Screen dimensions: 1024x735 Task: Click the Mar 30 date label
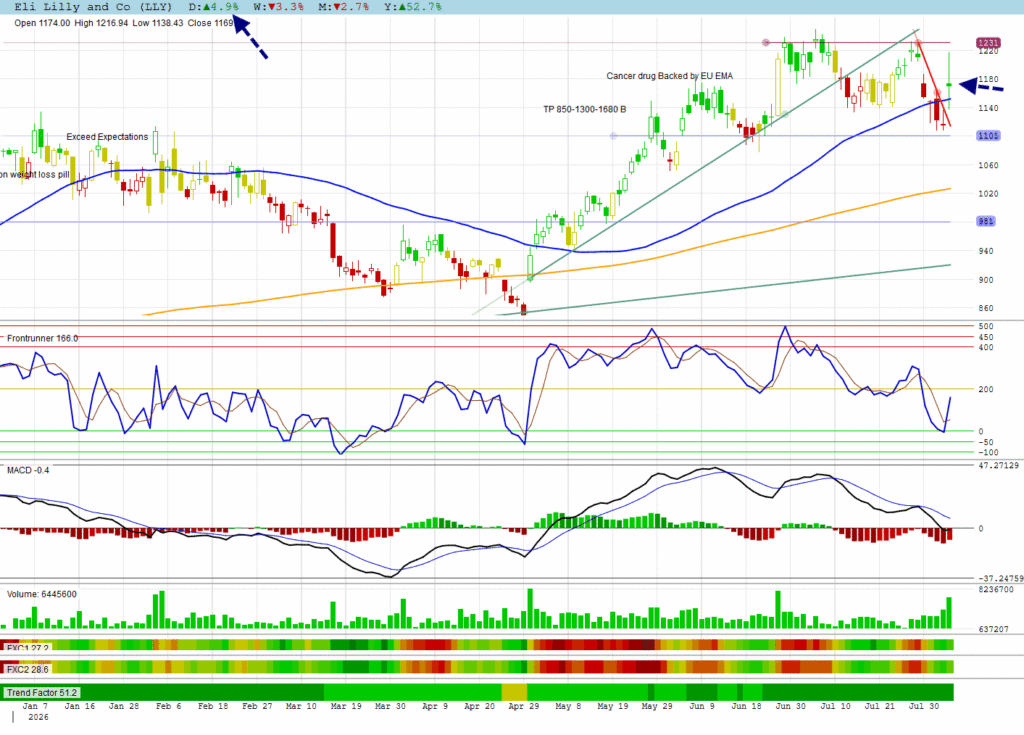[390, 706]
